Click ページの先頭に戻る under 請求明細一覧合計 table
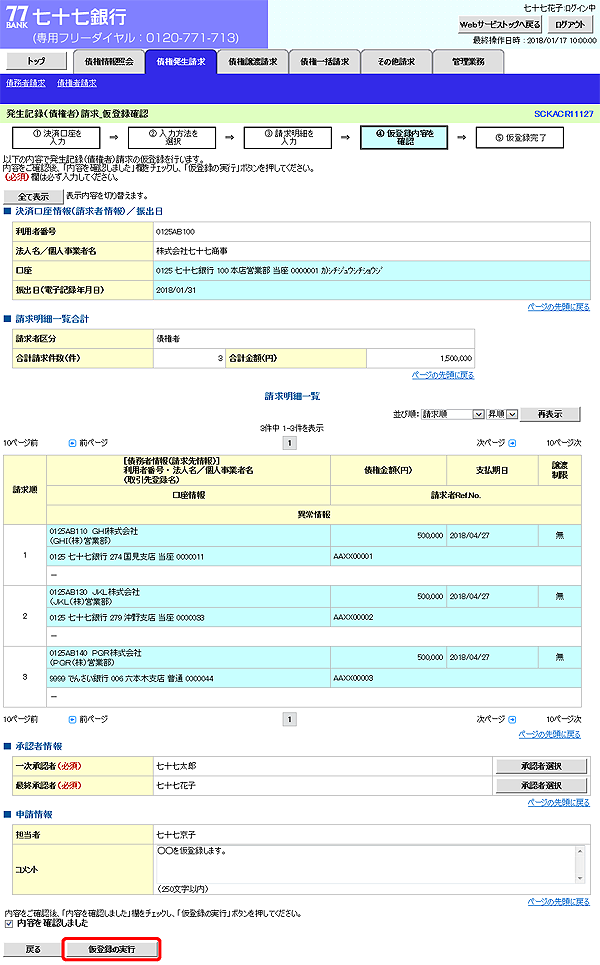Image resolution: width=600 pixels, height=965 pixels. coord(443,375)
